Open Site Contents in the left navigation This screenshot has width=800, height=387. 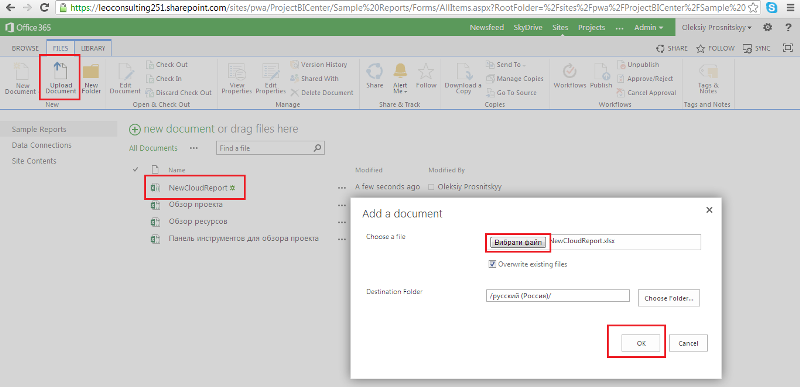34,161
